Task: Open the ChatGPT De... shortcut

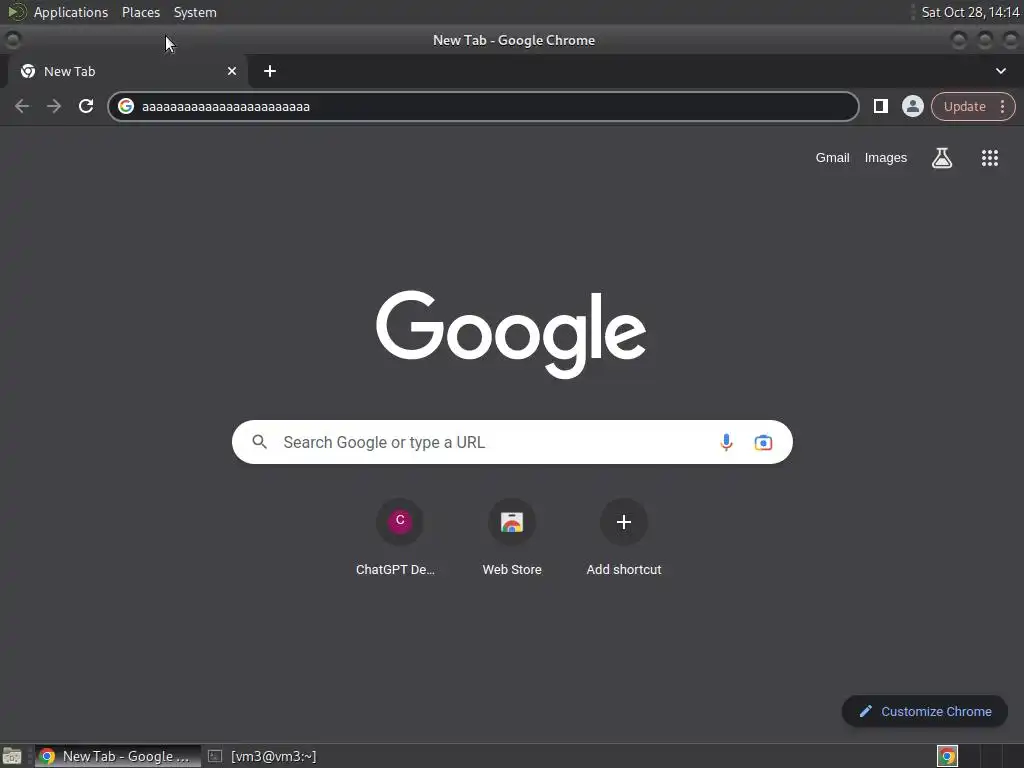Action: [399, 537]
